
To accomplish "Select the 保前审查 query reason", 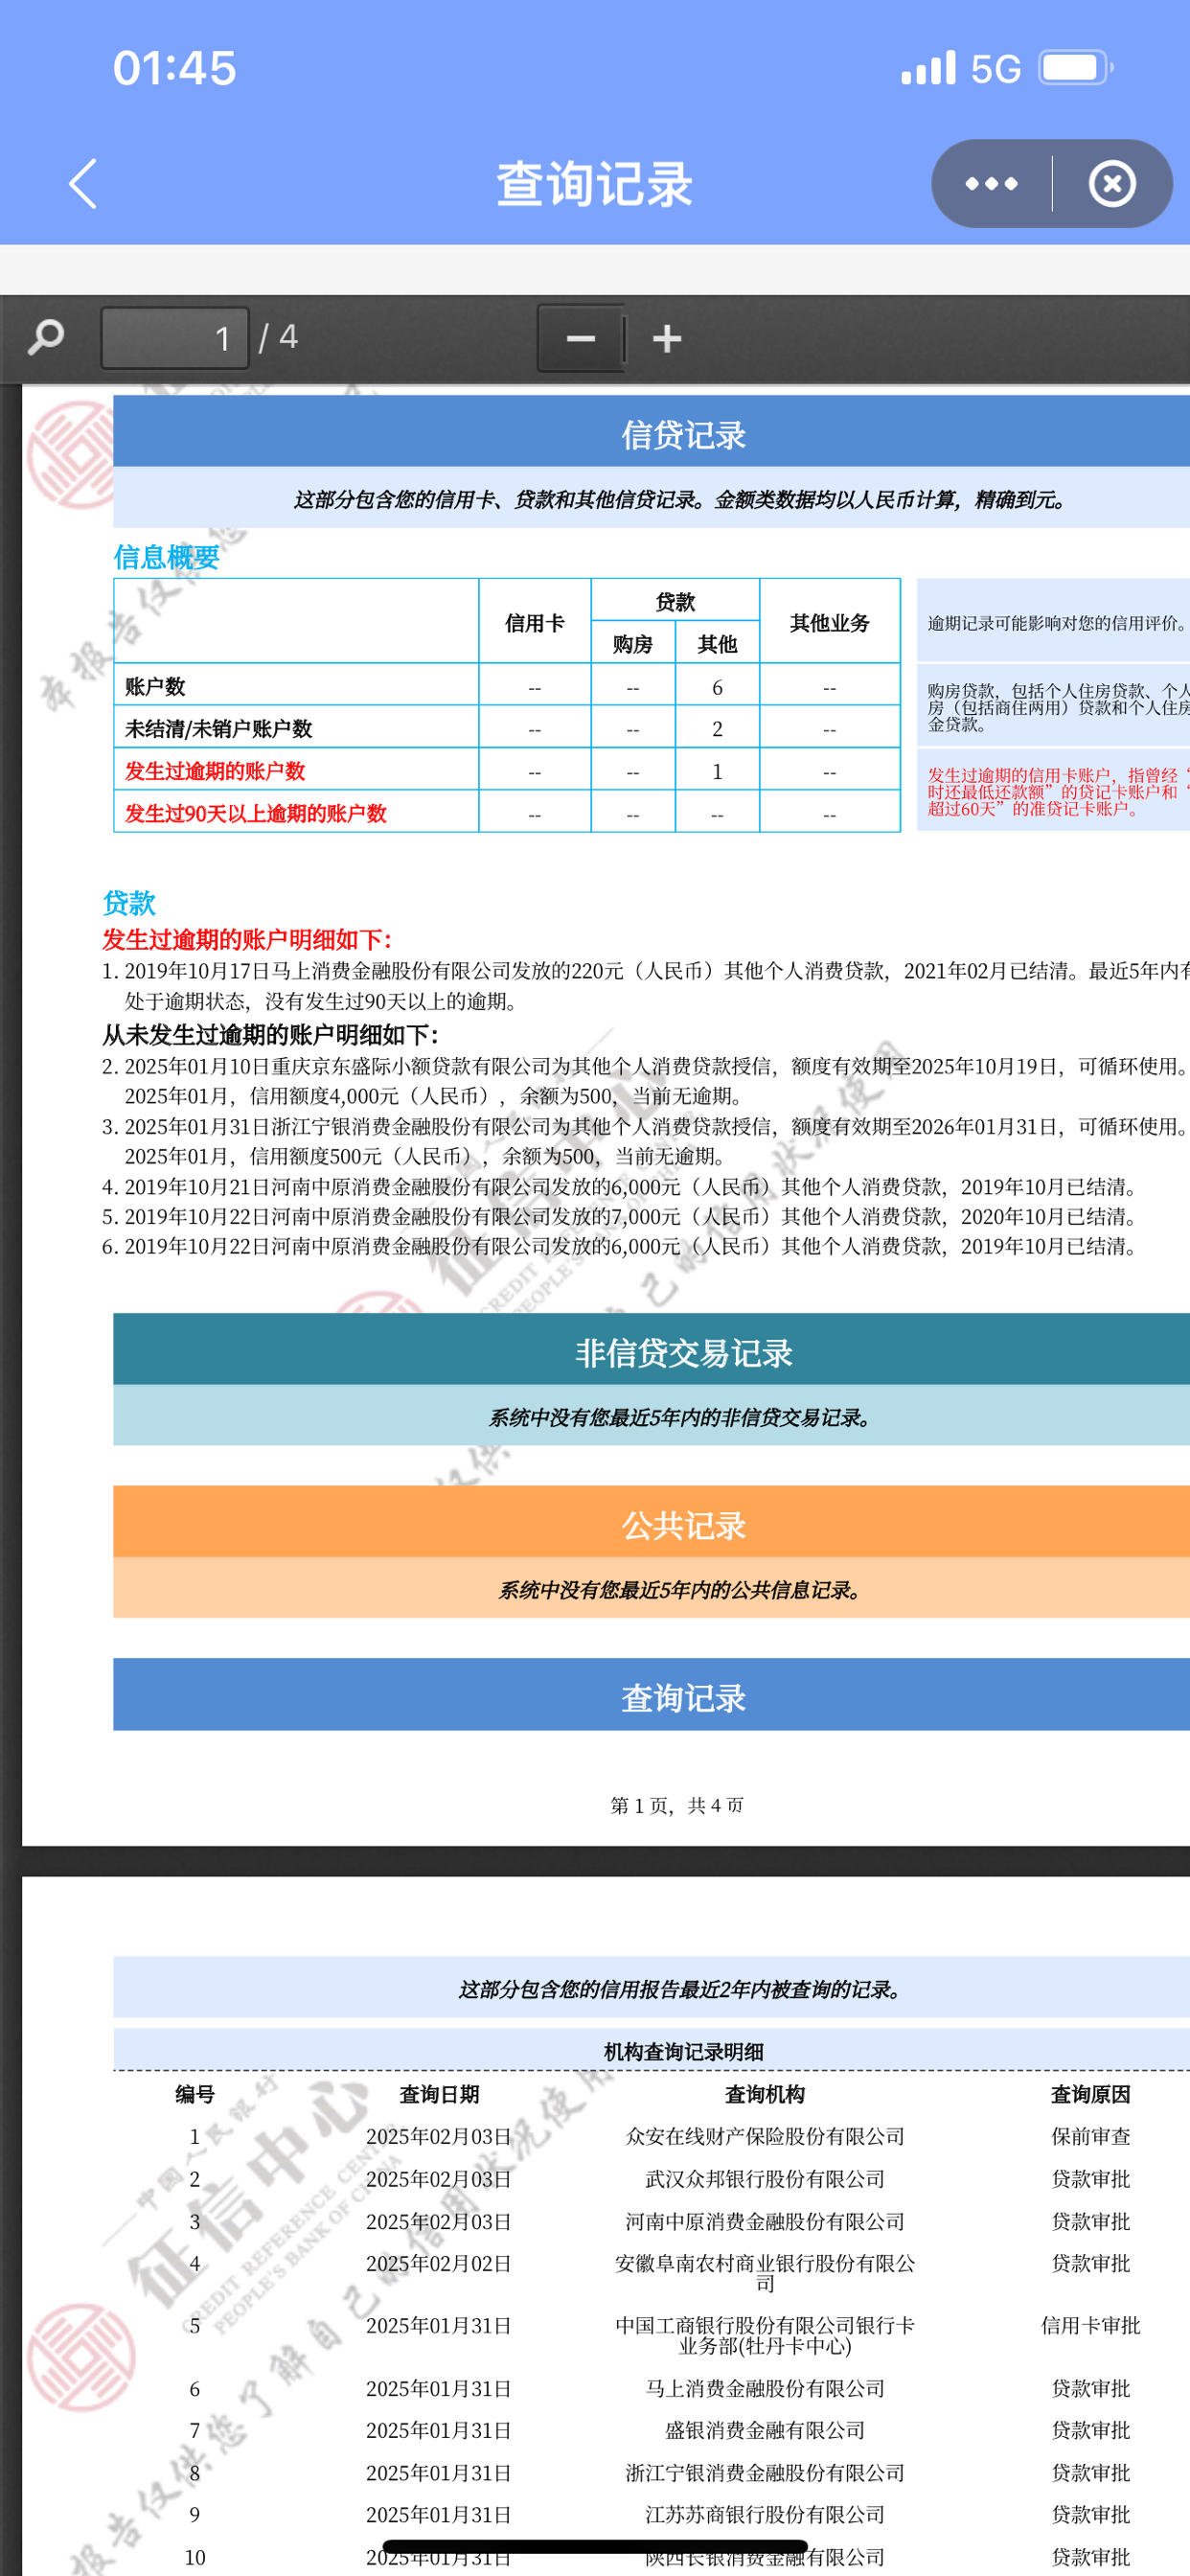I will tap(1091, 2136).
